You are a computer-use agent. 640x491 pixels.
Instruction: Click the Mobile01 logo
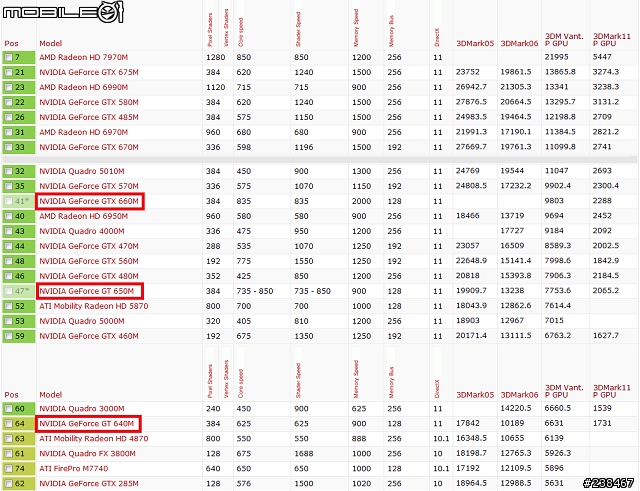[63, 12]
